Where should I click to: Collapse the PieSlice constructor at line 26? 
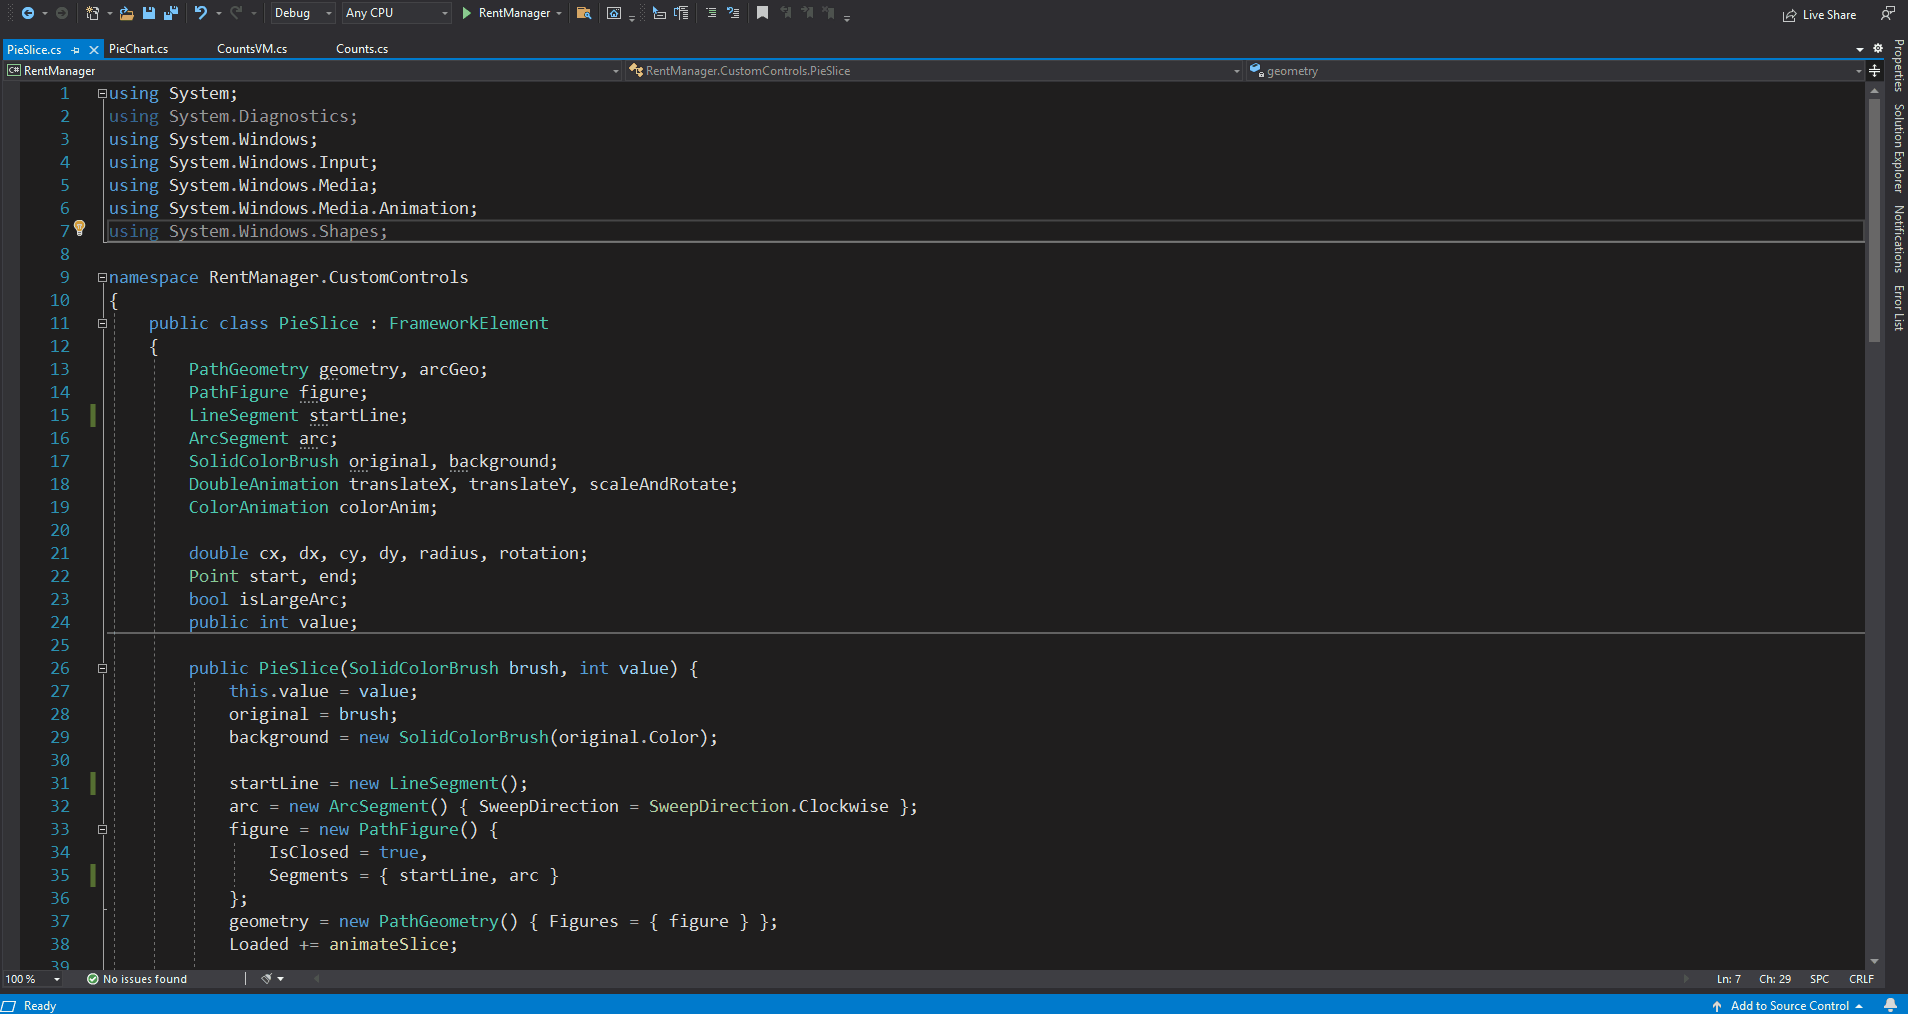click(102, 668)
